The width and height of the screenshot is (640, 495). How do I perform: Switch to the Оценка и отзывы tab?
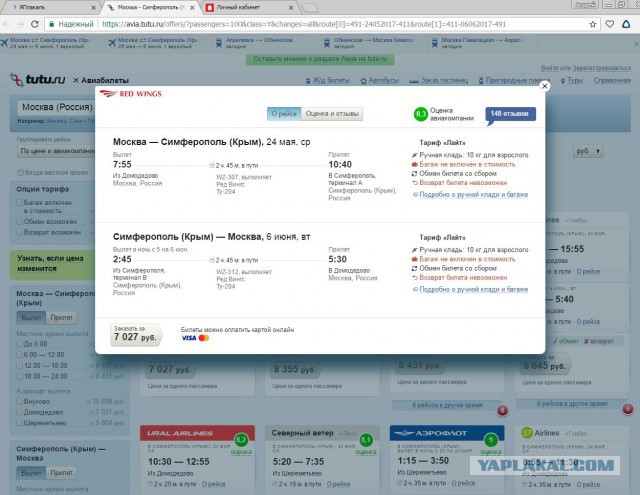tap(332, 114)
